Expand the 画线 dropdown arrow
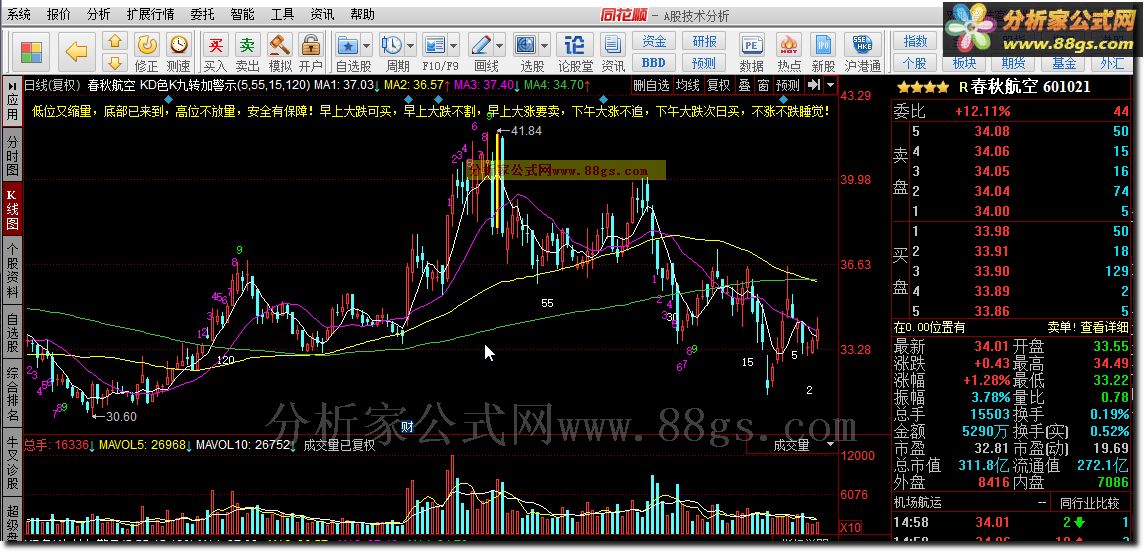The width and height of the screenshot is (1145, 552). [499, 46]
